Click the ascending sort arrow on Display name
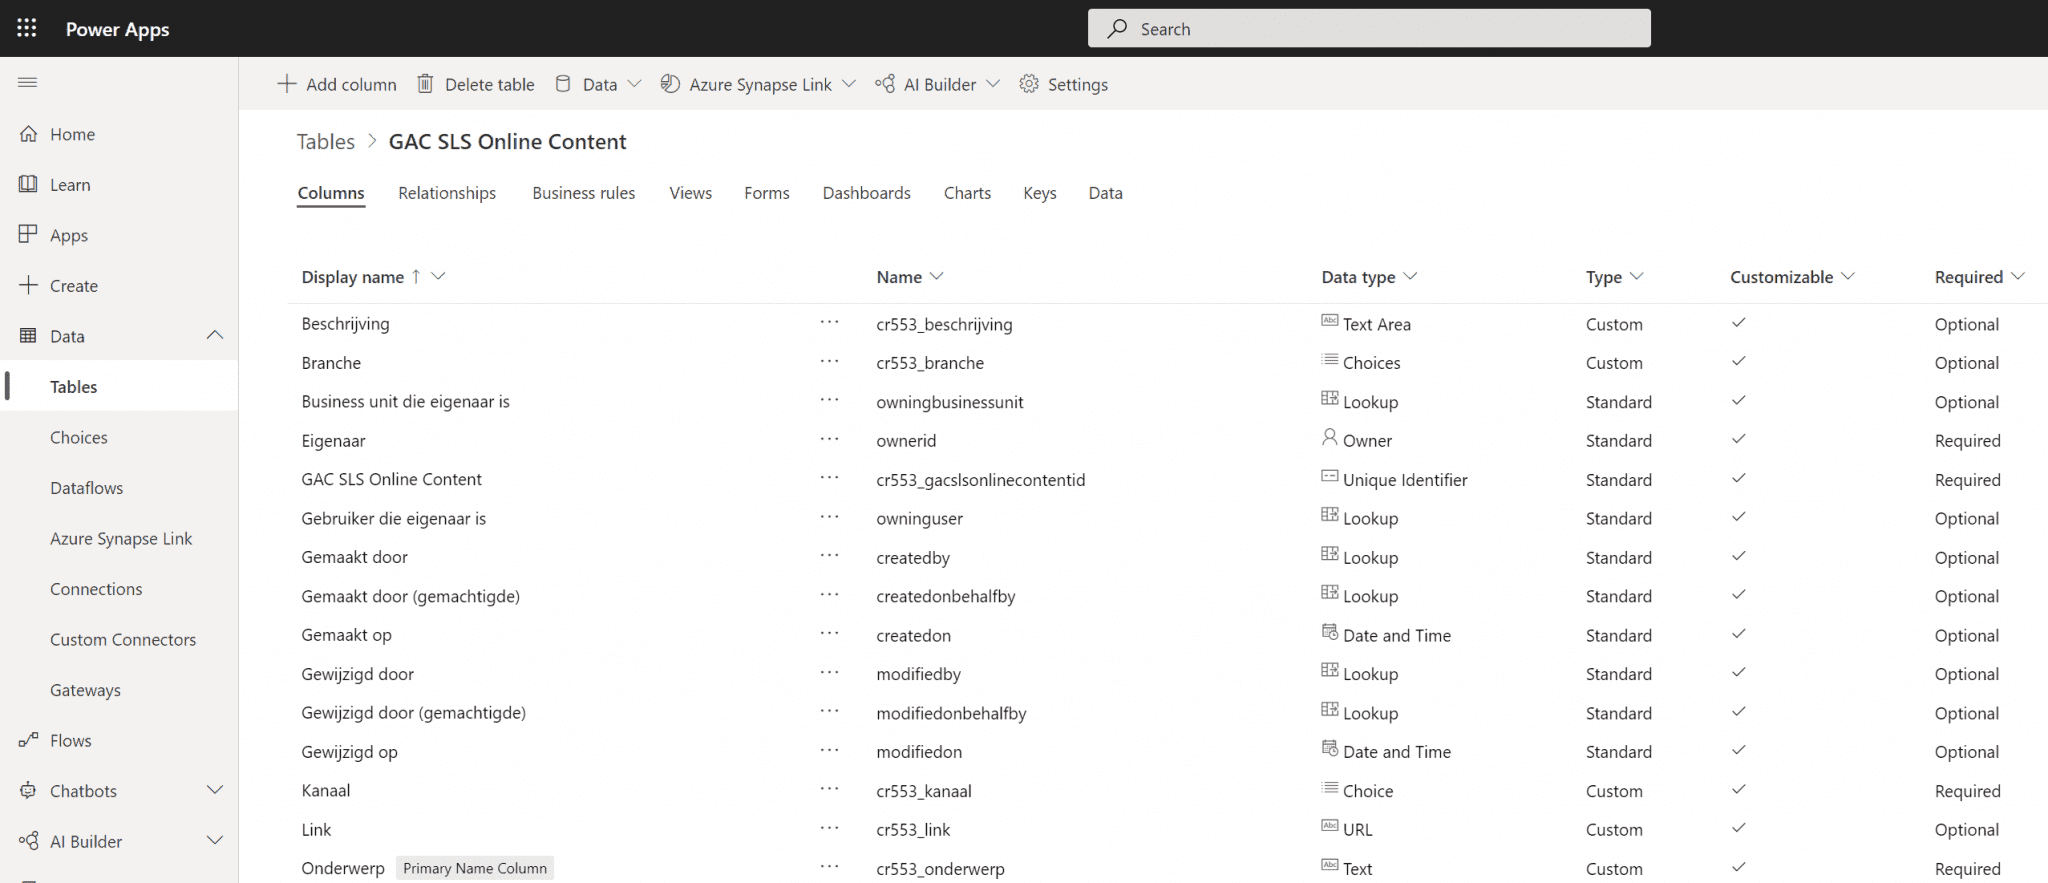 [x=416, y=276]
